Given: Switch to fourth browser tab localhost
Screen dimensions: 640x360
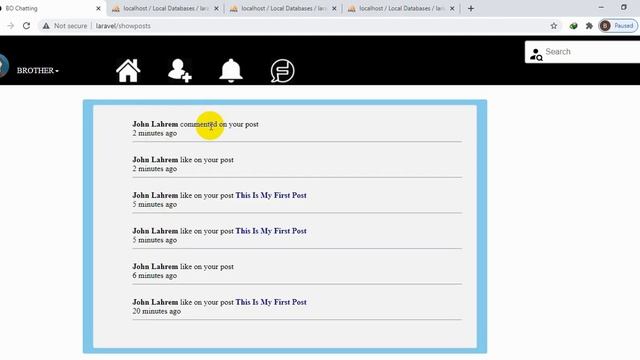Looking at the screenshot, I should (x=401, y=8).
